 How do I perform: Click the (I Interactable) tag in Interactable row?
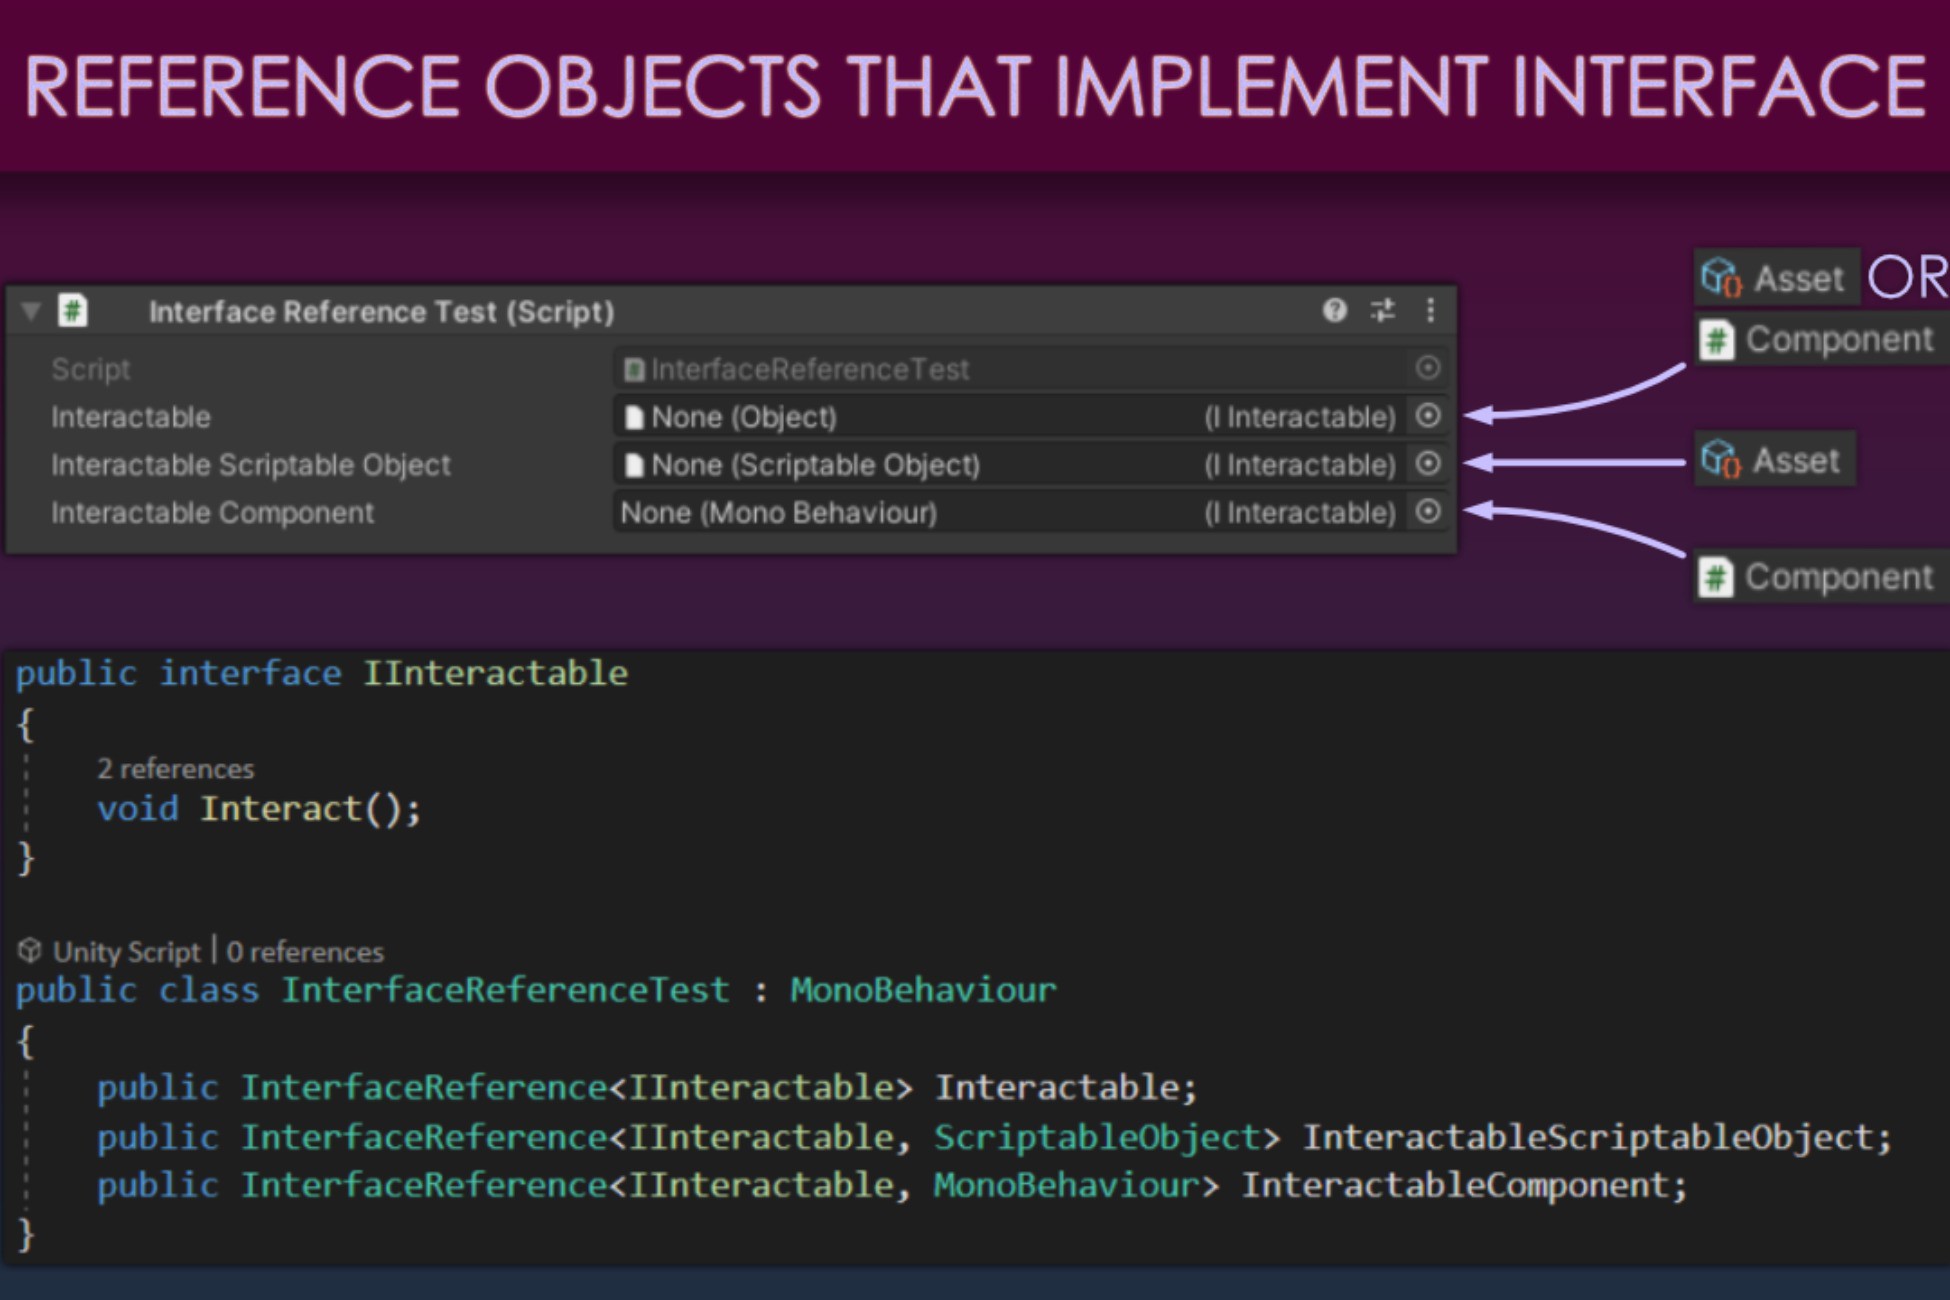tap(1299, 417)
